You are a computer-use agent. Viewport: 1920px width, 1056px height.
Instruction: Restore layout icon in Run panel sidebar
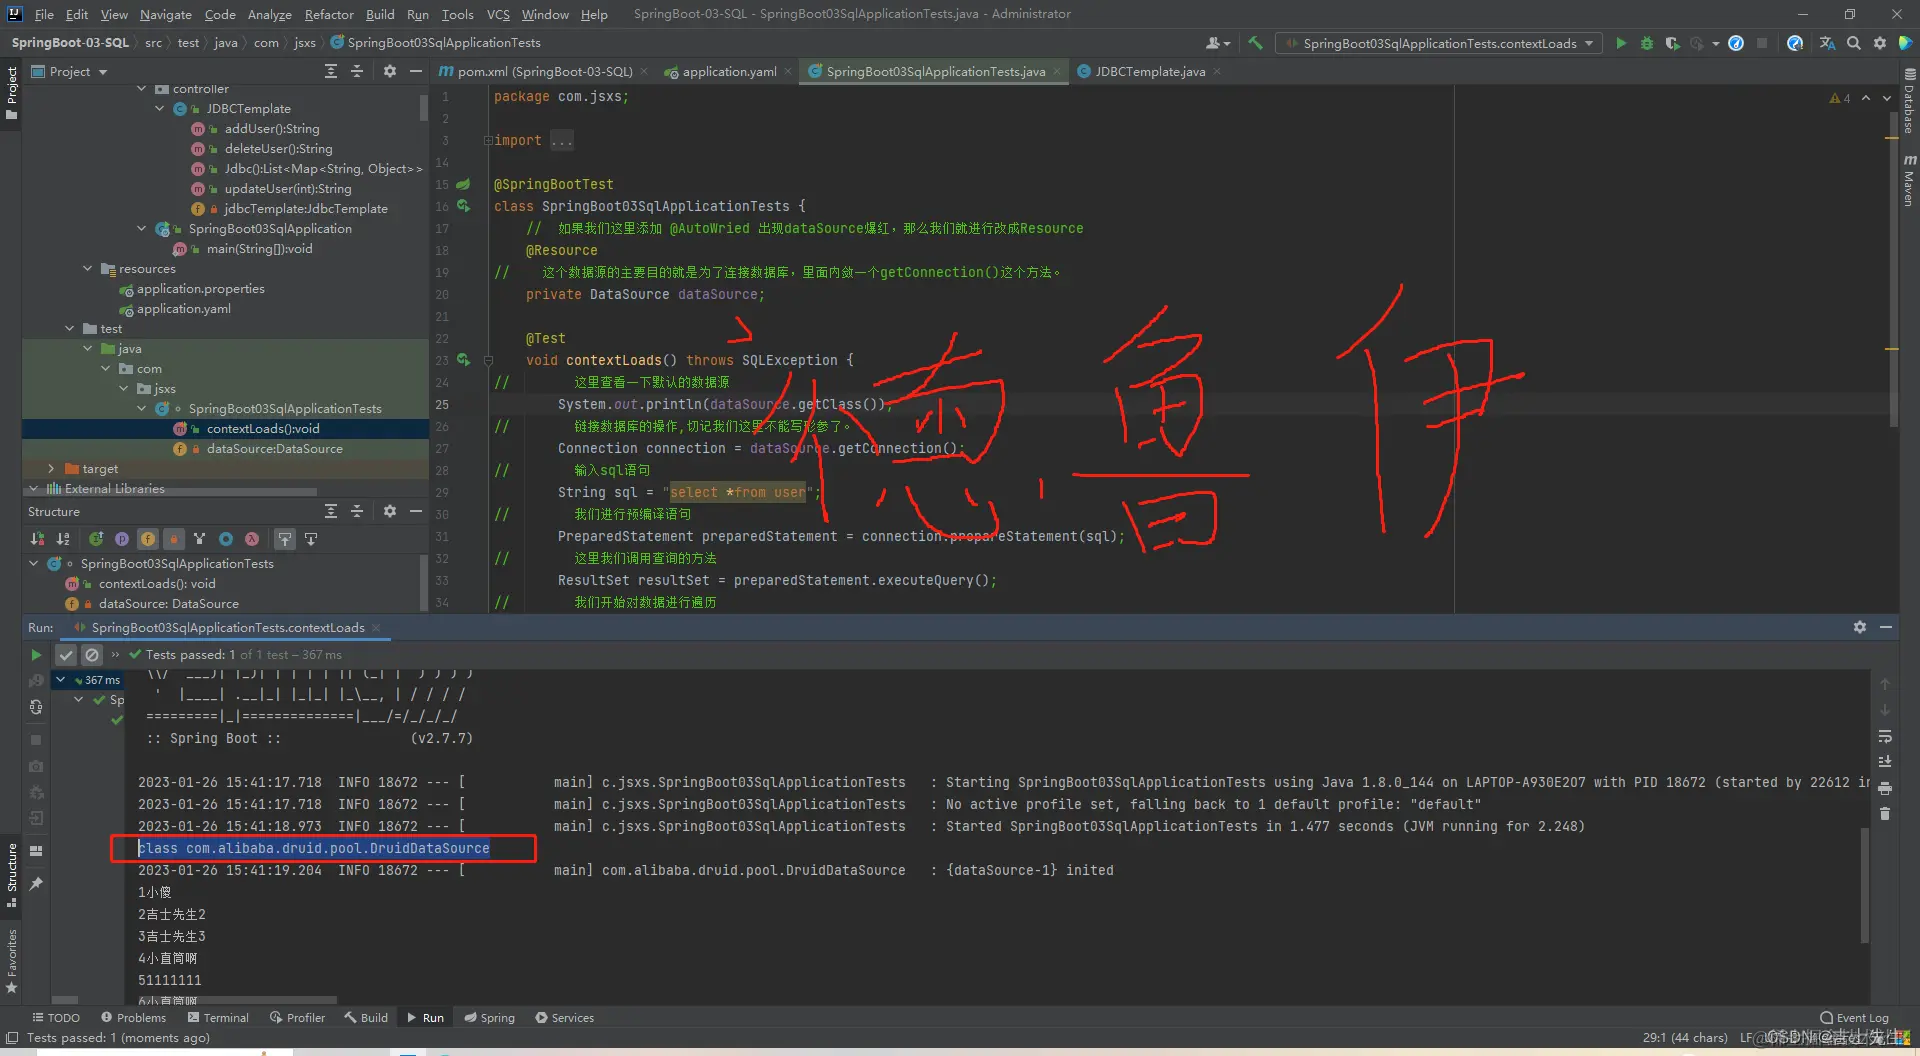[x=36, y=851]
